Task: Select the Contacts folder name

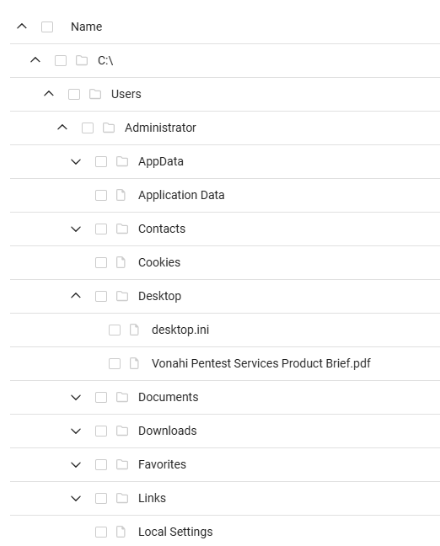Action: tap(162, 229)
